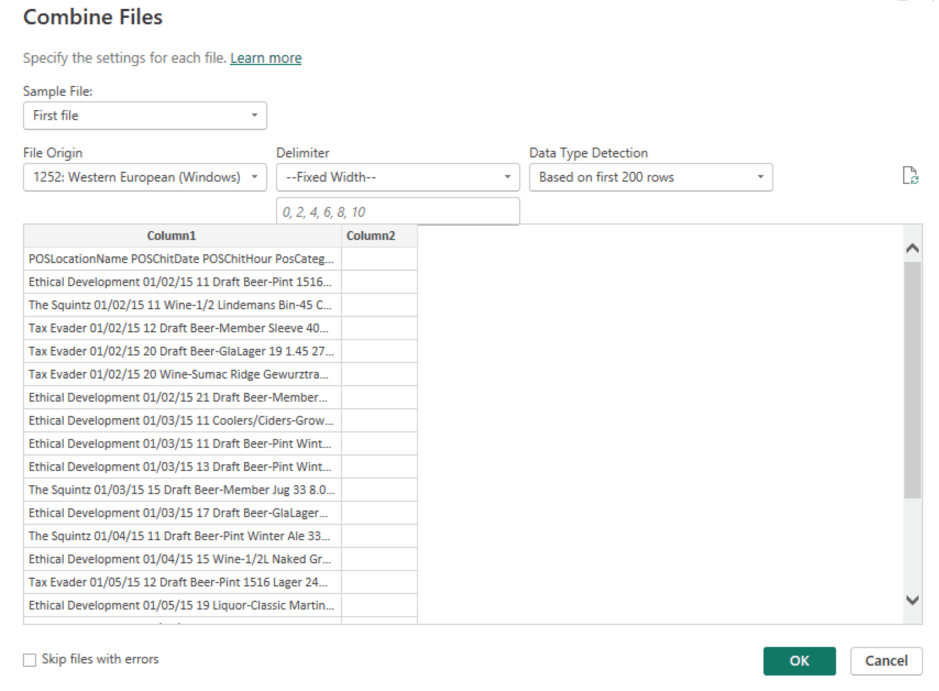Viewport: 939px width, 691px height.
Task: Open the Sample File dropdown
Action: pyautogui.click(x=144, y=116)
